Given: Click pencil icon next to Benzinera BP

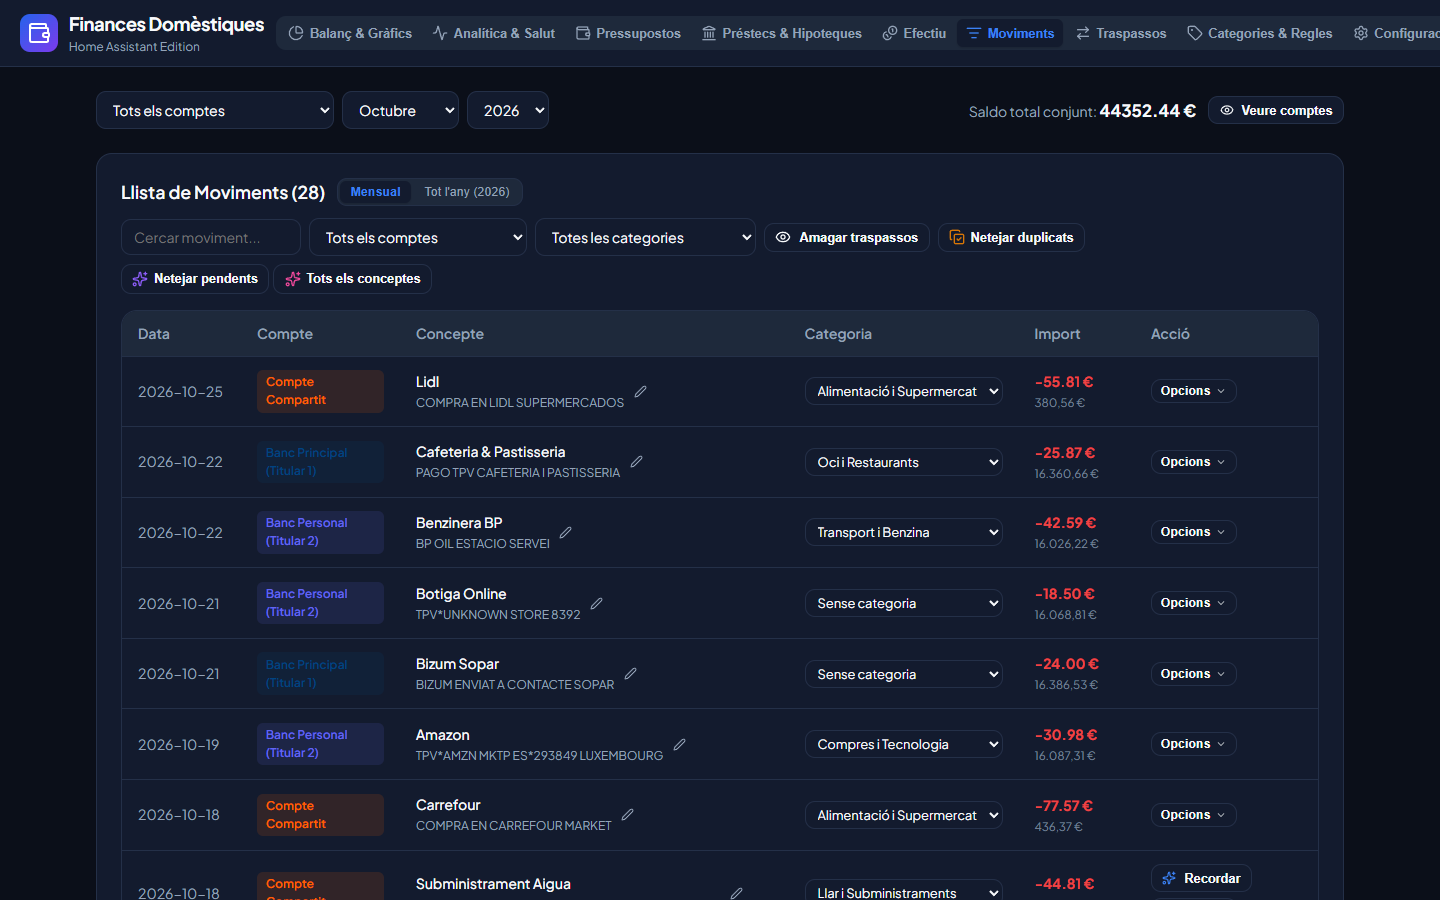Looking at the screenshot, I should 565,533.
